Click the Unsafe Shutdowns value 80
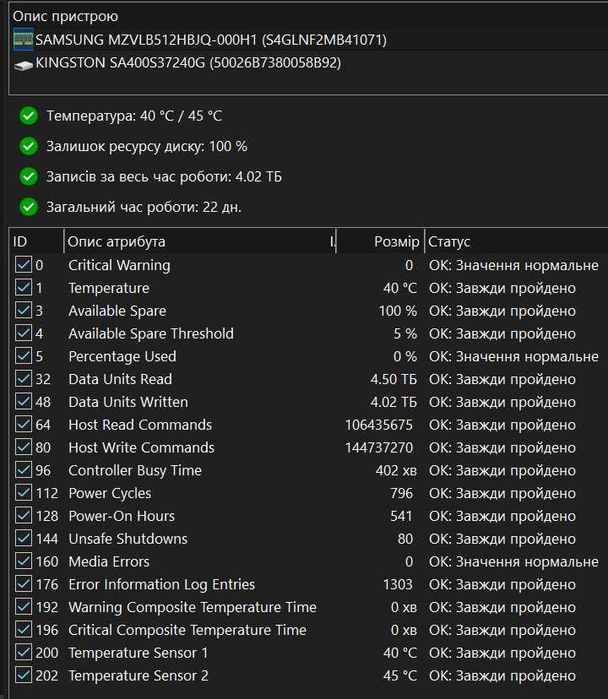Viewport: 608px width, 699px height. pyautogui.click(x=405, y=539)
